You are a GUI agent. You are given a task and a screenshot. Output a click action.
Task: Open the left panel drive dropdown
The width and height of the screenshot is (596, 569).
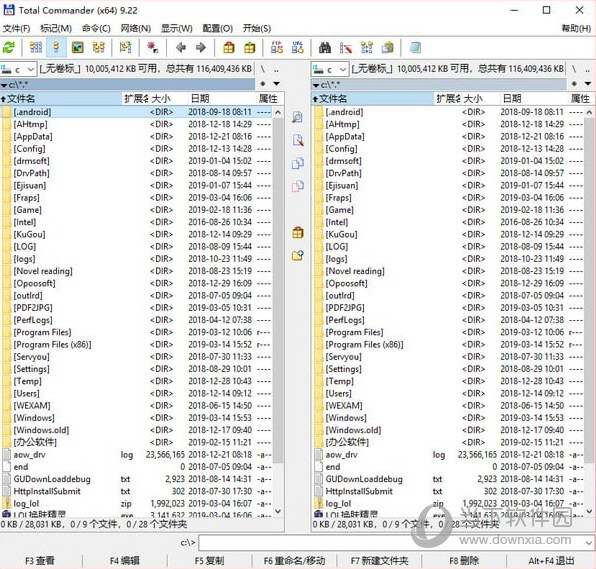[18, 69]
